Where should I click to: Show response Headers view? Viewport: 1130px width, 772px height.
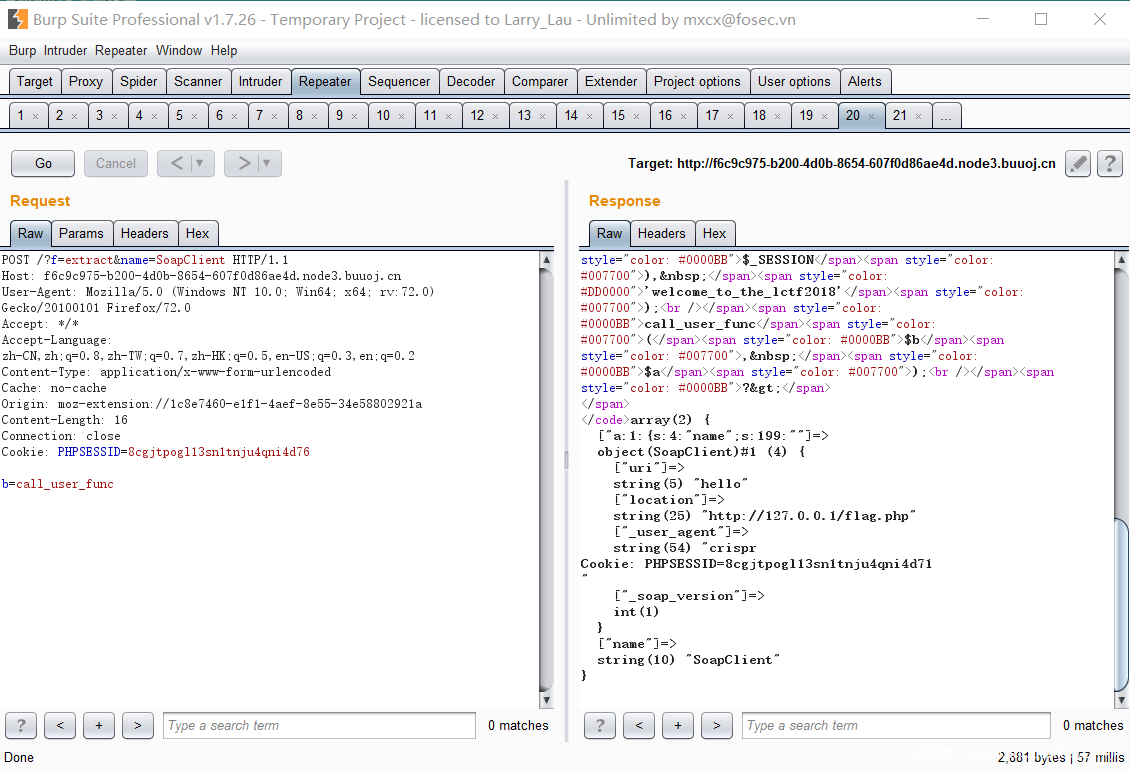point(662,234)
